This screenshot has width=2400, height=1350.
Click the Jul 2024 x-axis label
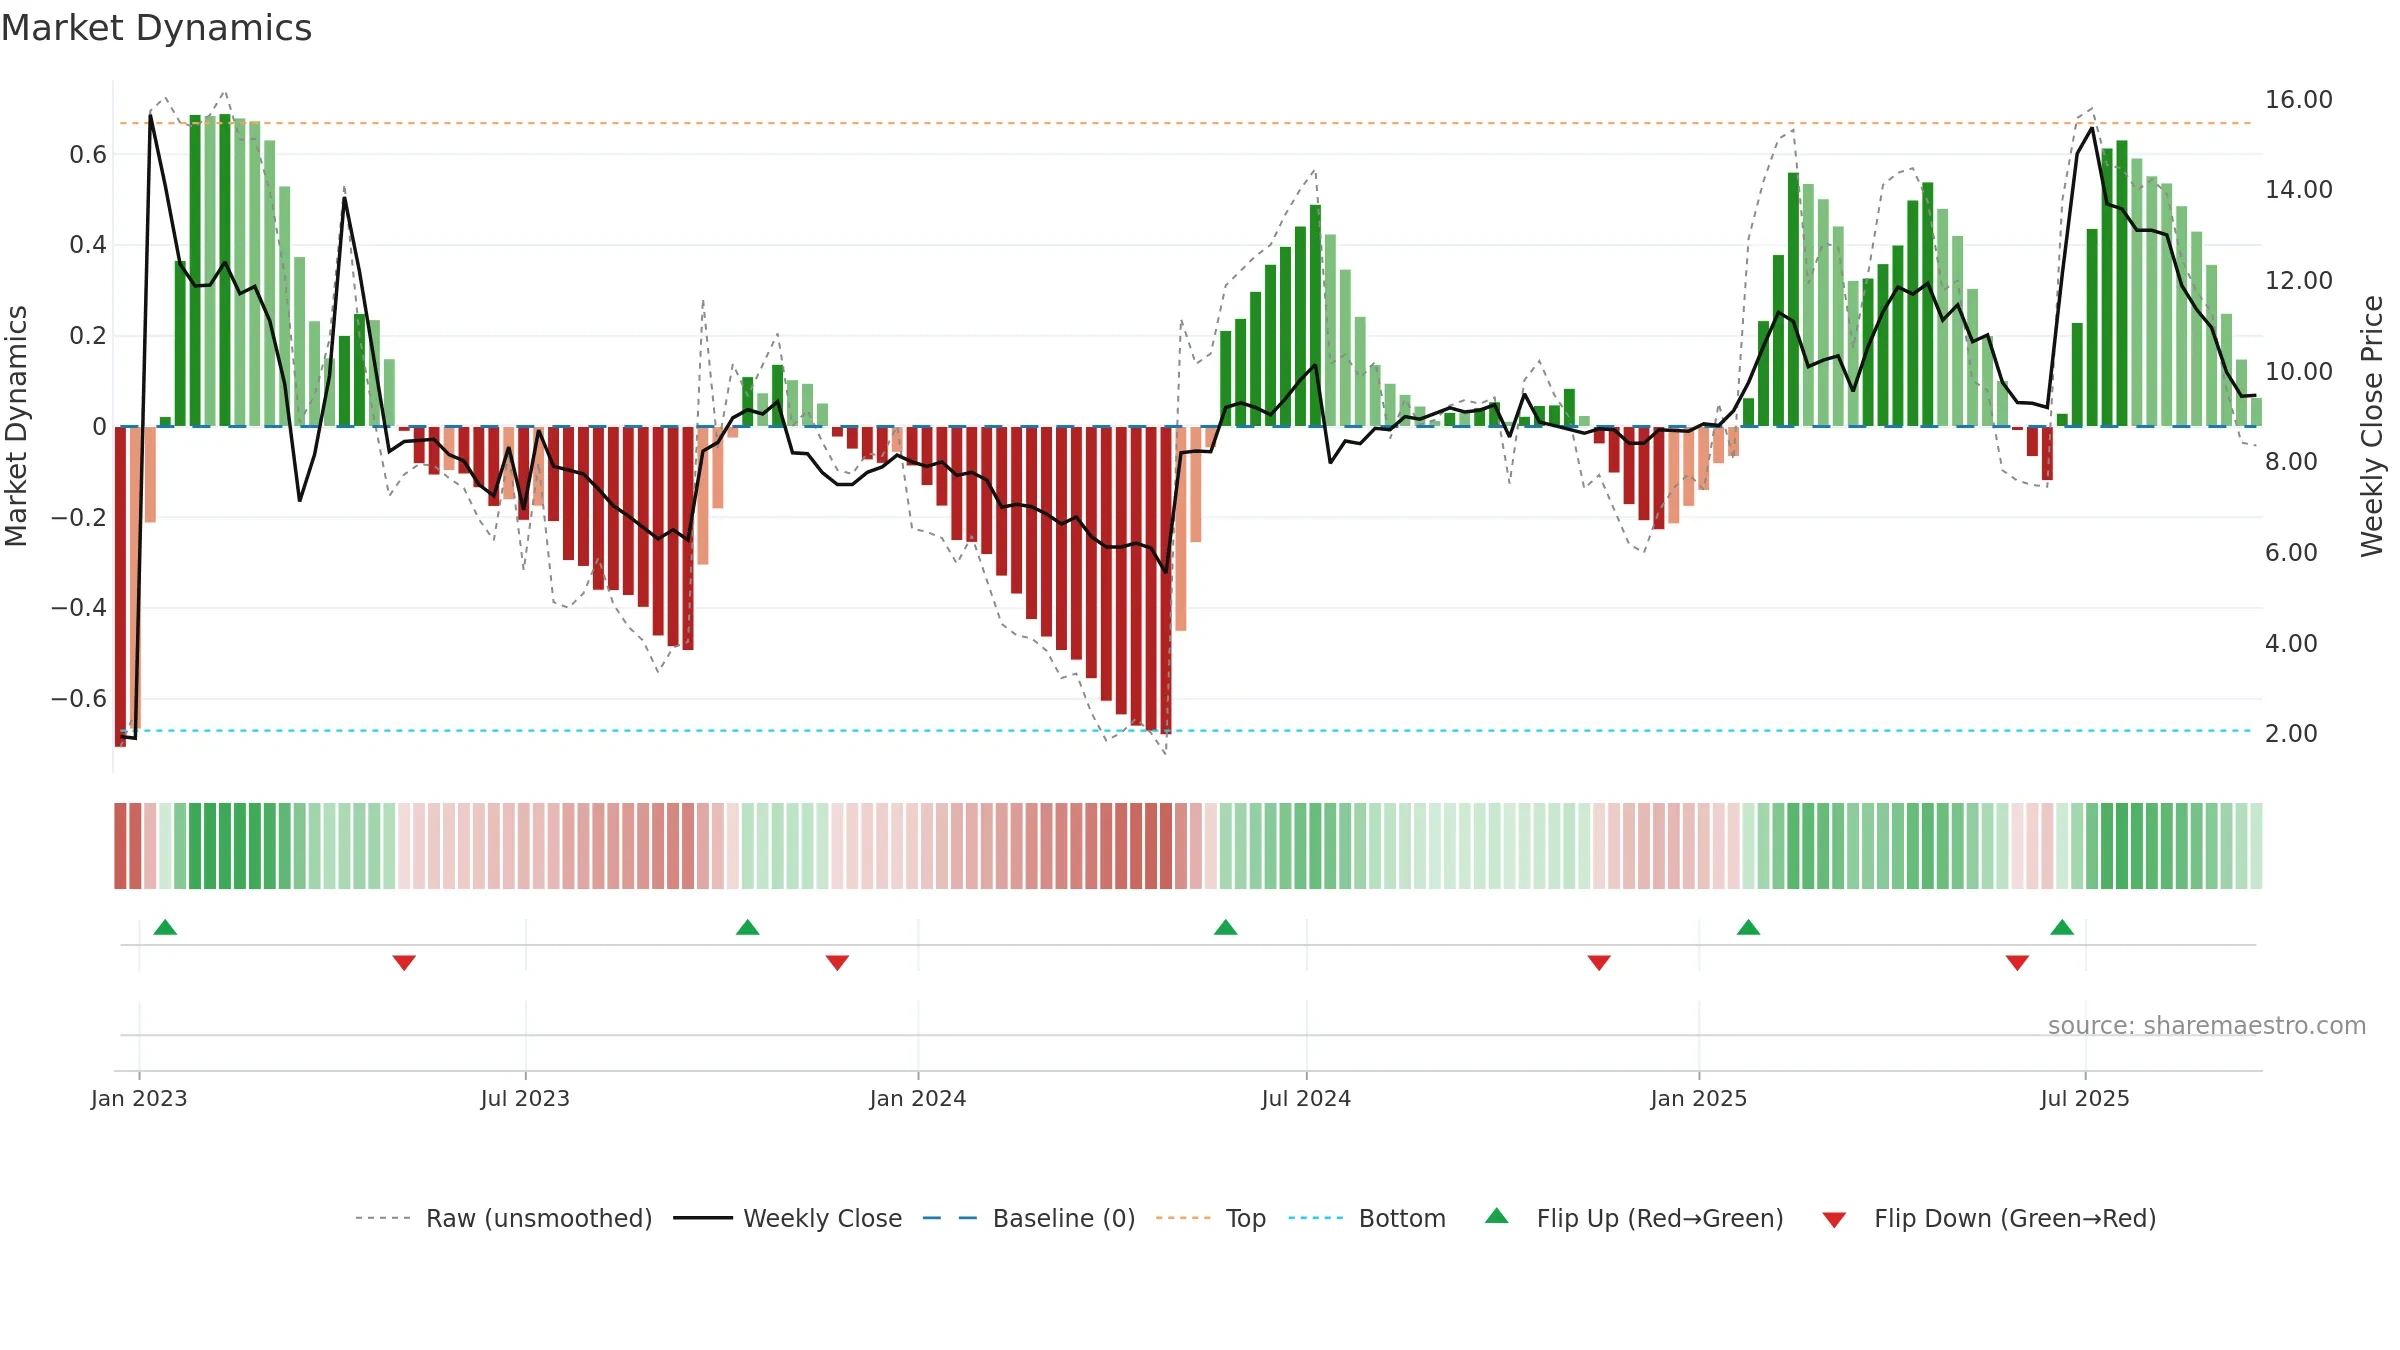pos(1306,1098)
